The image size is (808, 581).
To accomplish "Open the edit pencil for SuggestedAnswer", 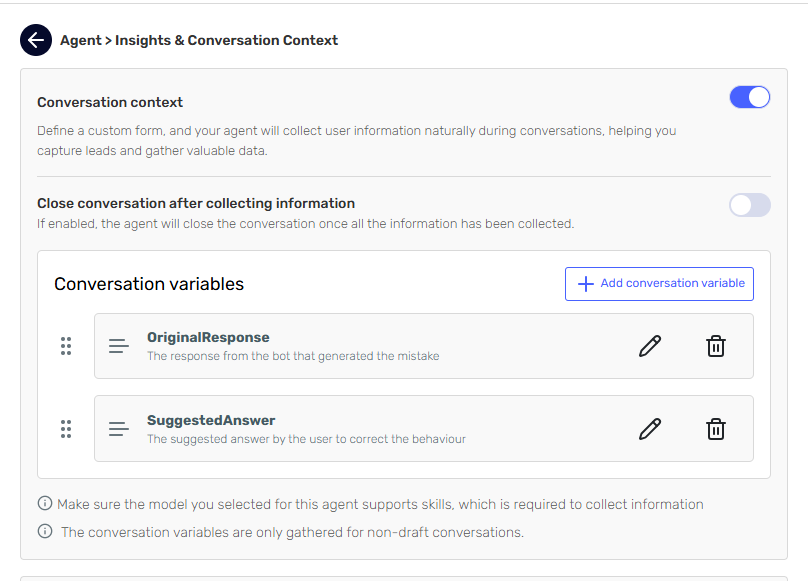I will [650, 429].
